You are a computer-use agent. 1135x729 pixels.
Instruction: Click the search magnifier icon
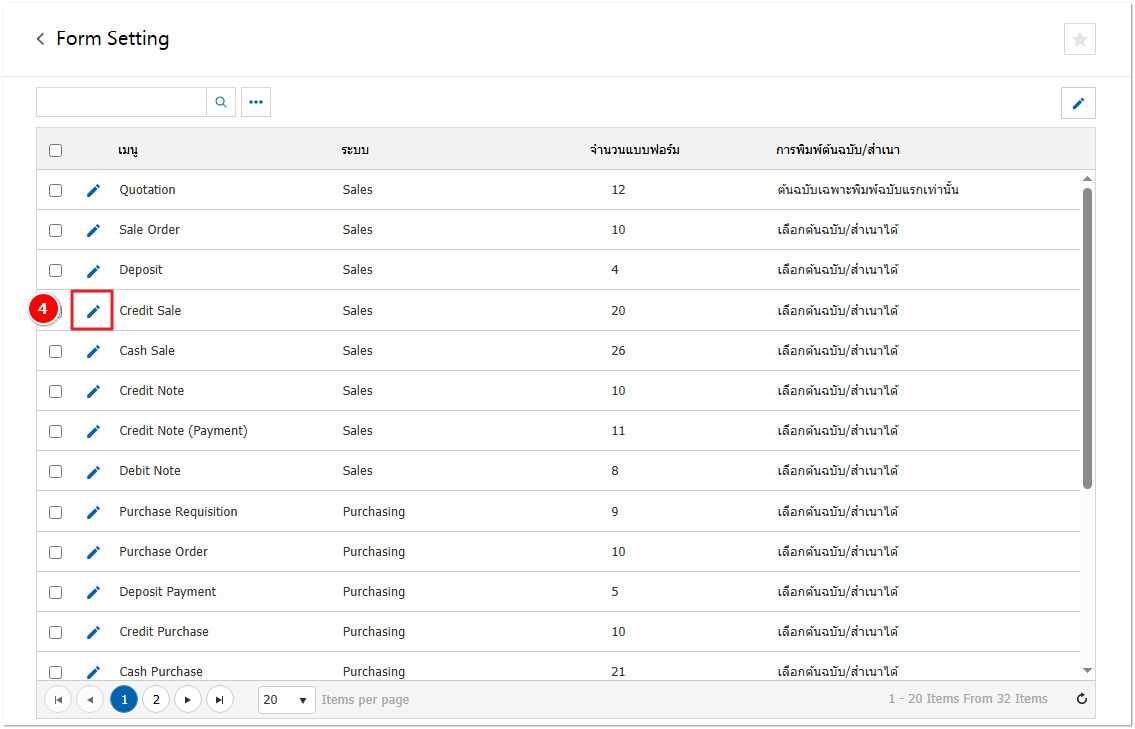221,102
